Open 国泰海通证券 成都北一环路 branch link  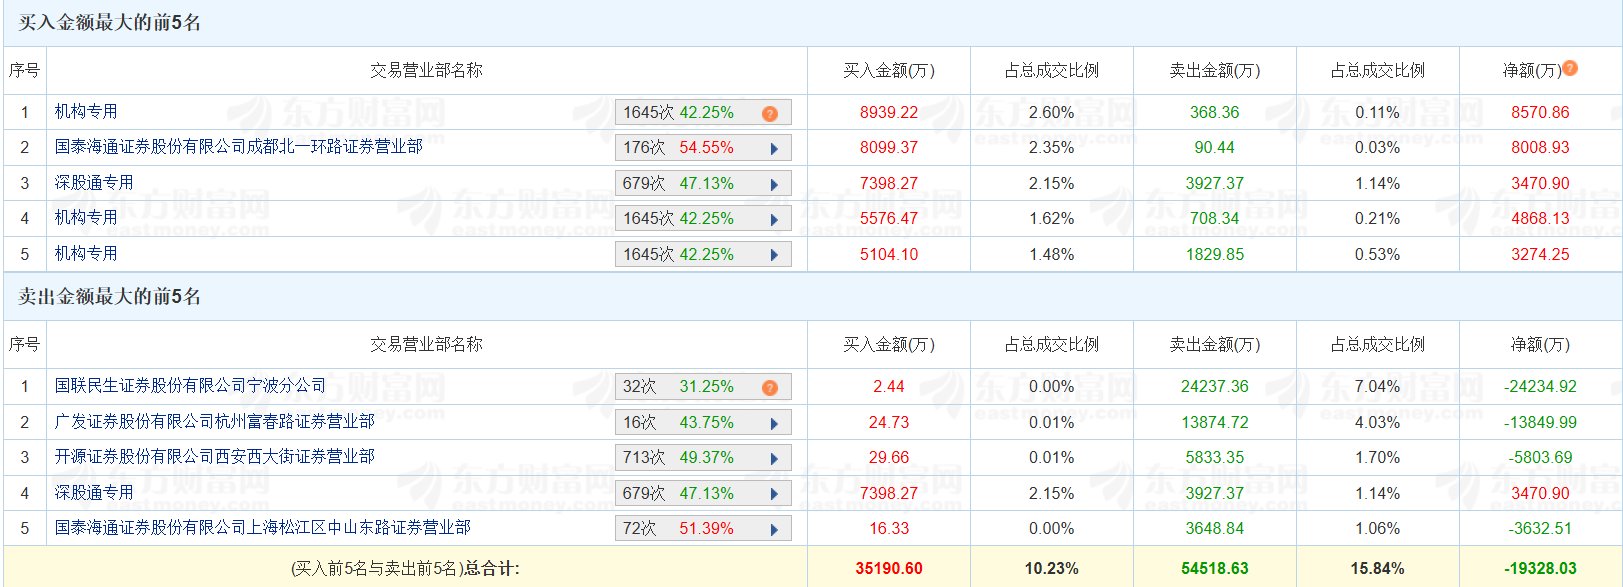pos(238,147)
